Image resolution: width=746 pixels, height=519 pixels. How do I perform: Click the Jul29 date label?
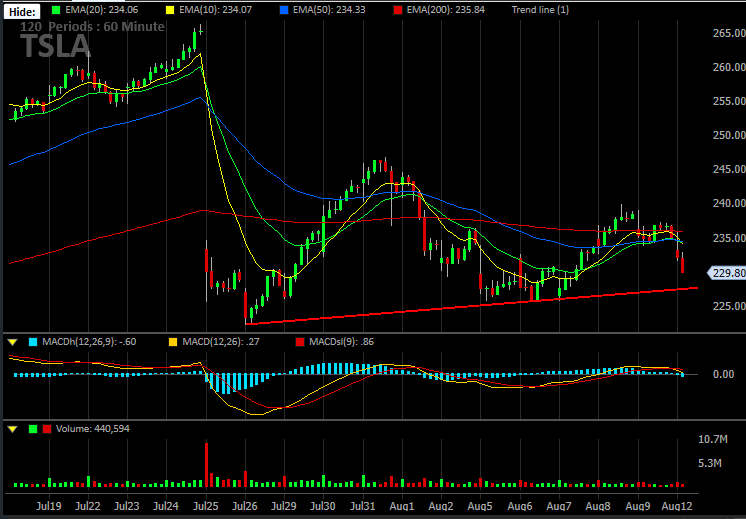[284, 506]
